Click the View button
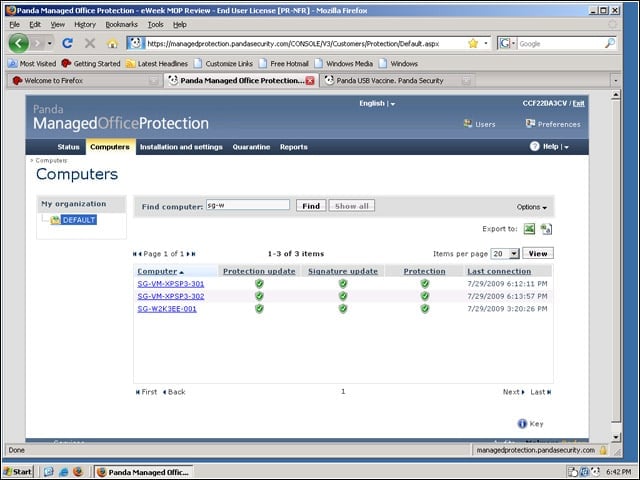The image size is (640, 480). (x=538, y=253)
